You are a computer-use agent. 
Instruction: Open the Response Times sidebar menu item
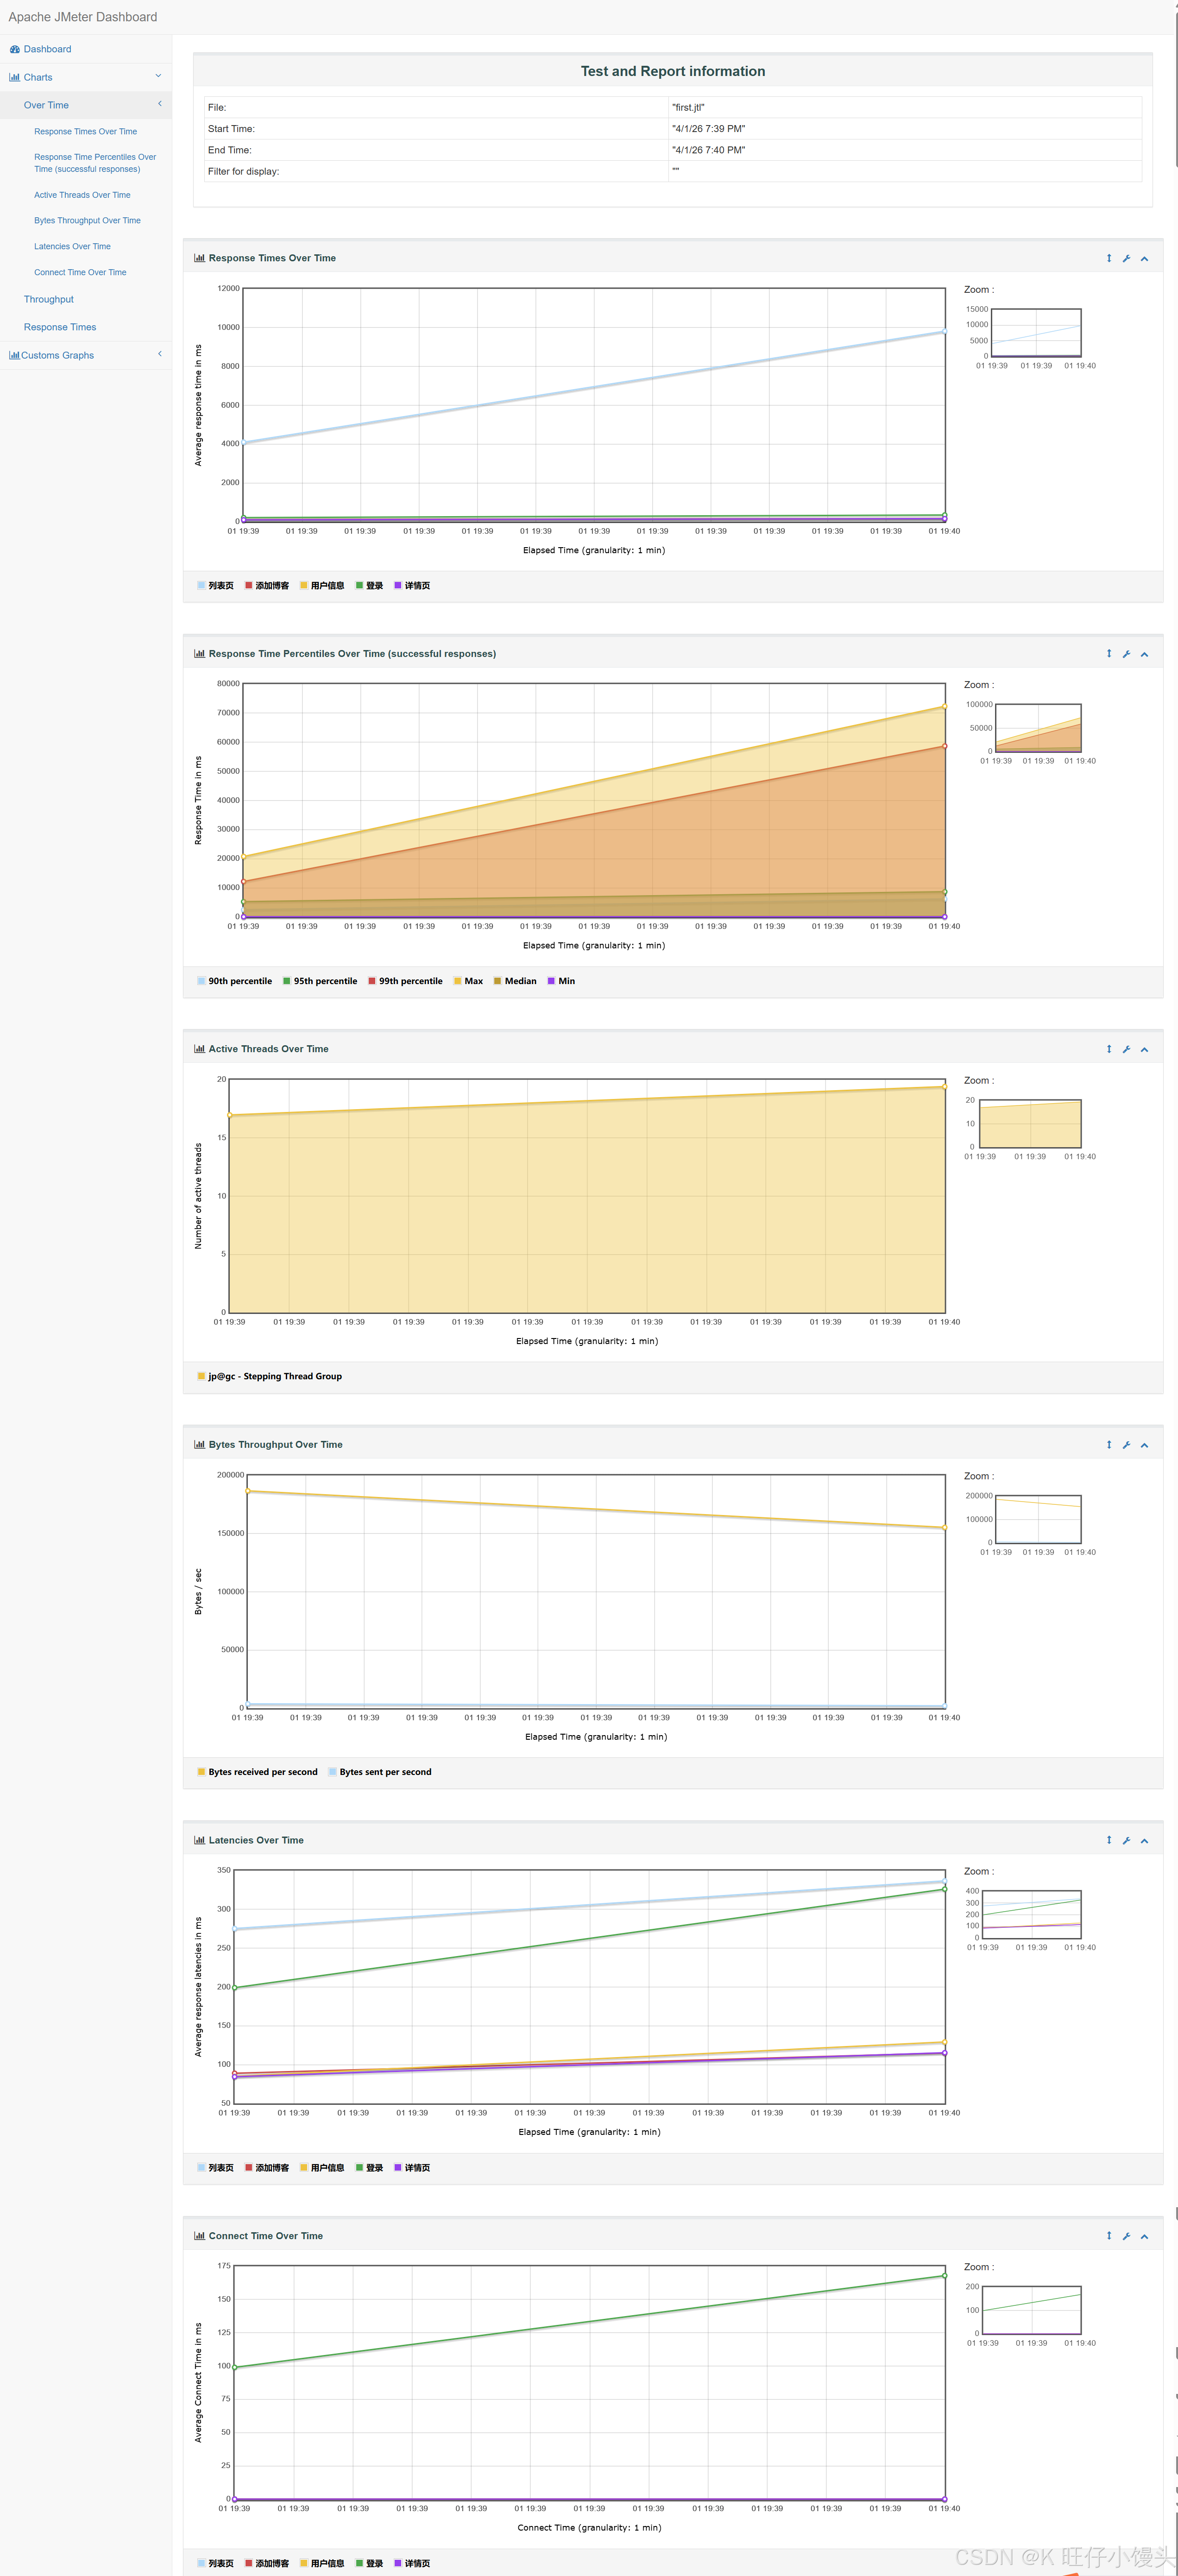60,327
